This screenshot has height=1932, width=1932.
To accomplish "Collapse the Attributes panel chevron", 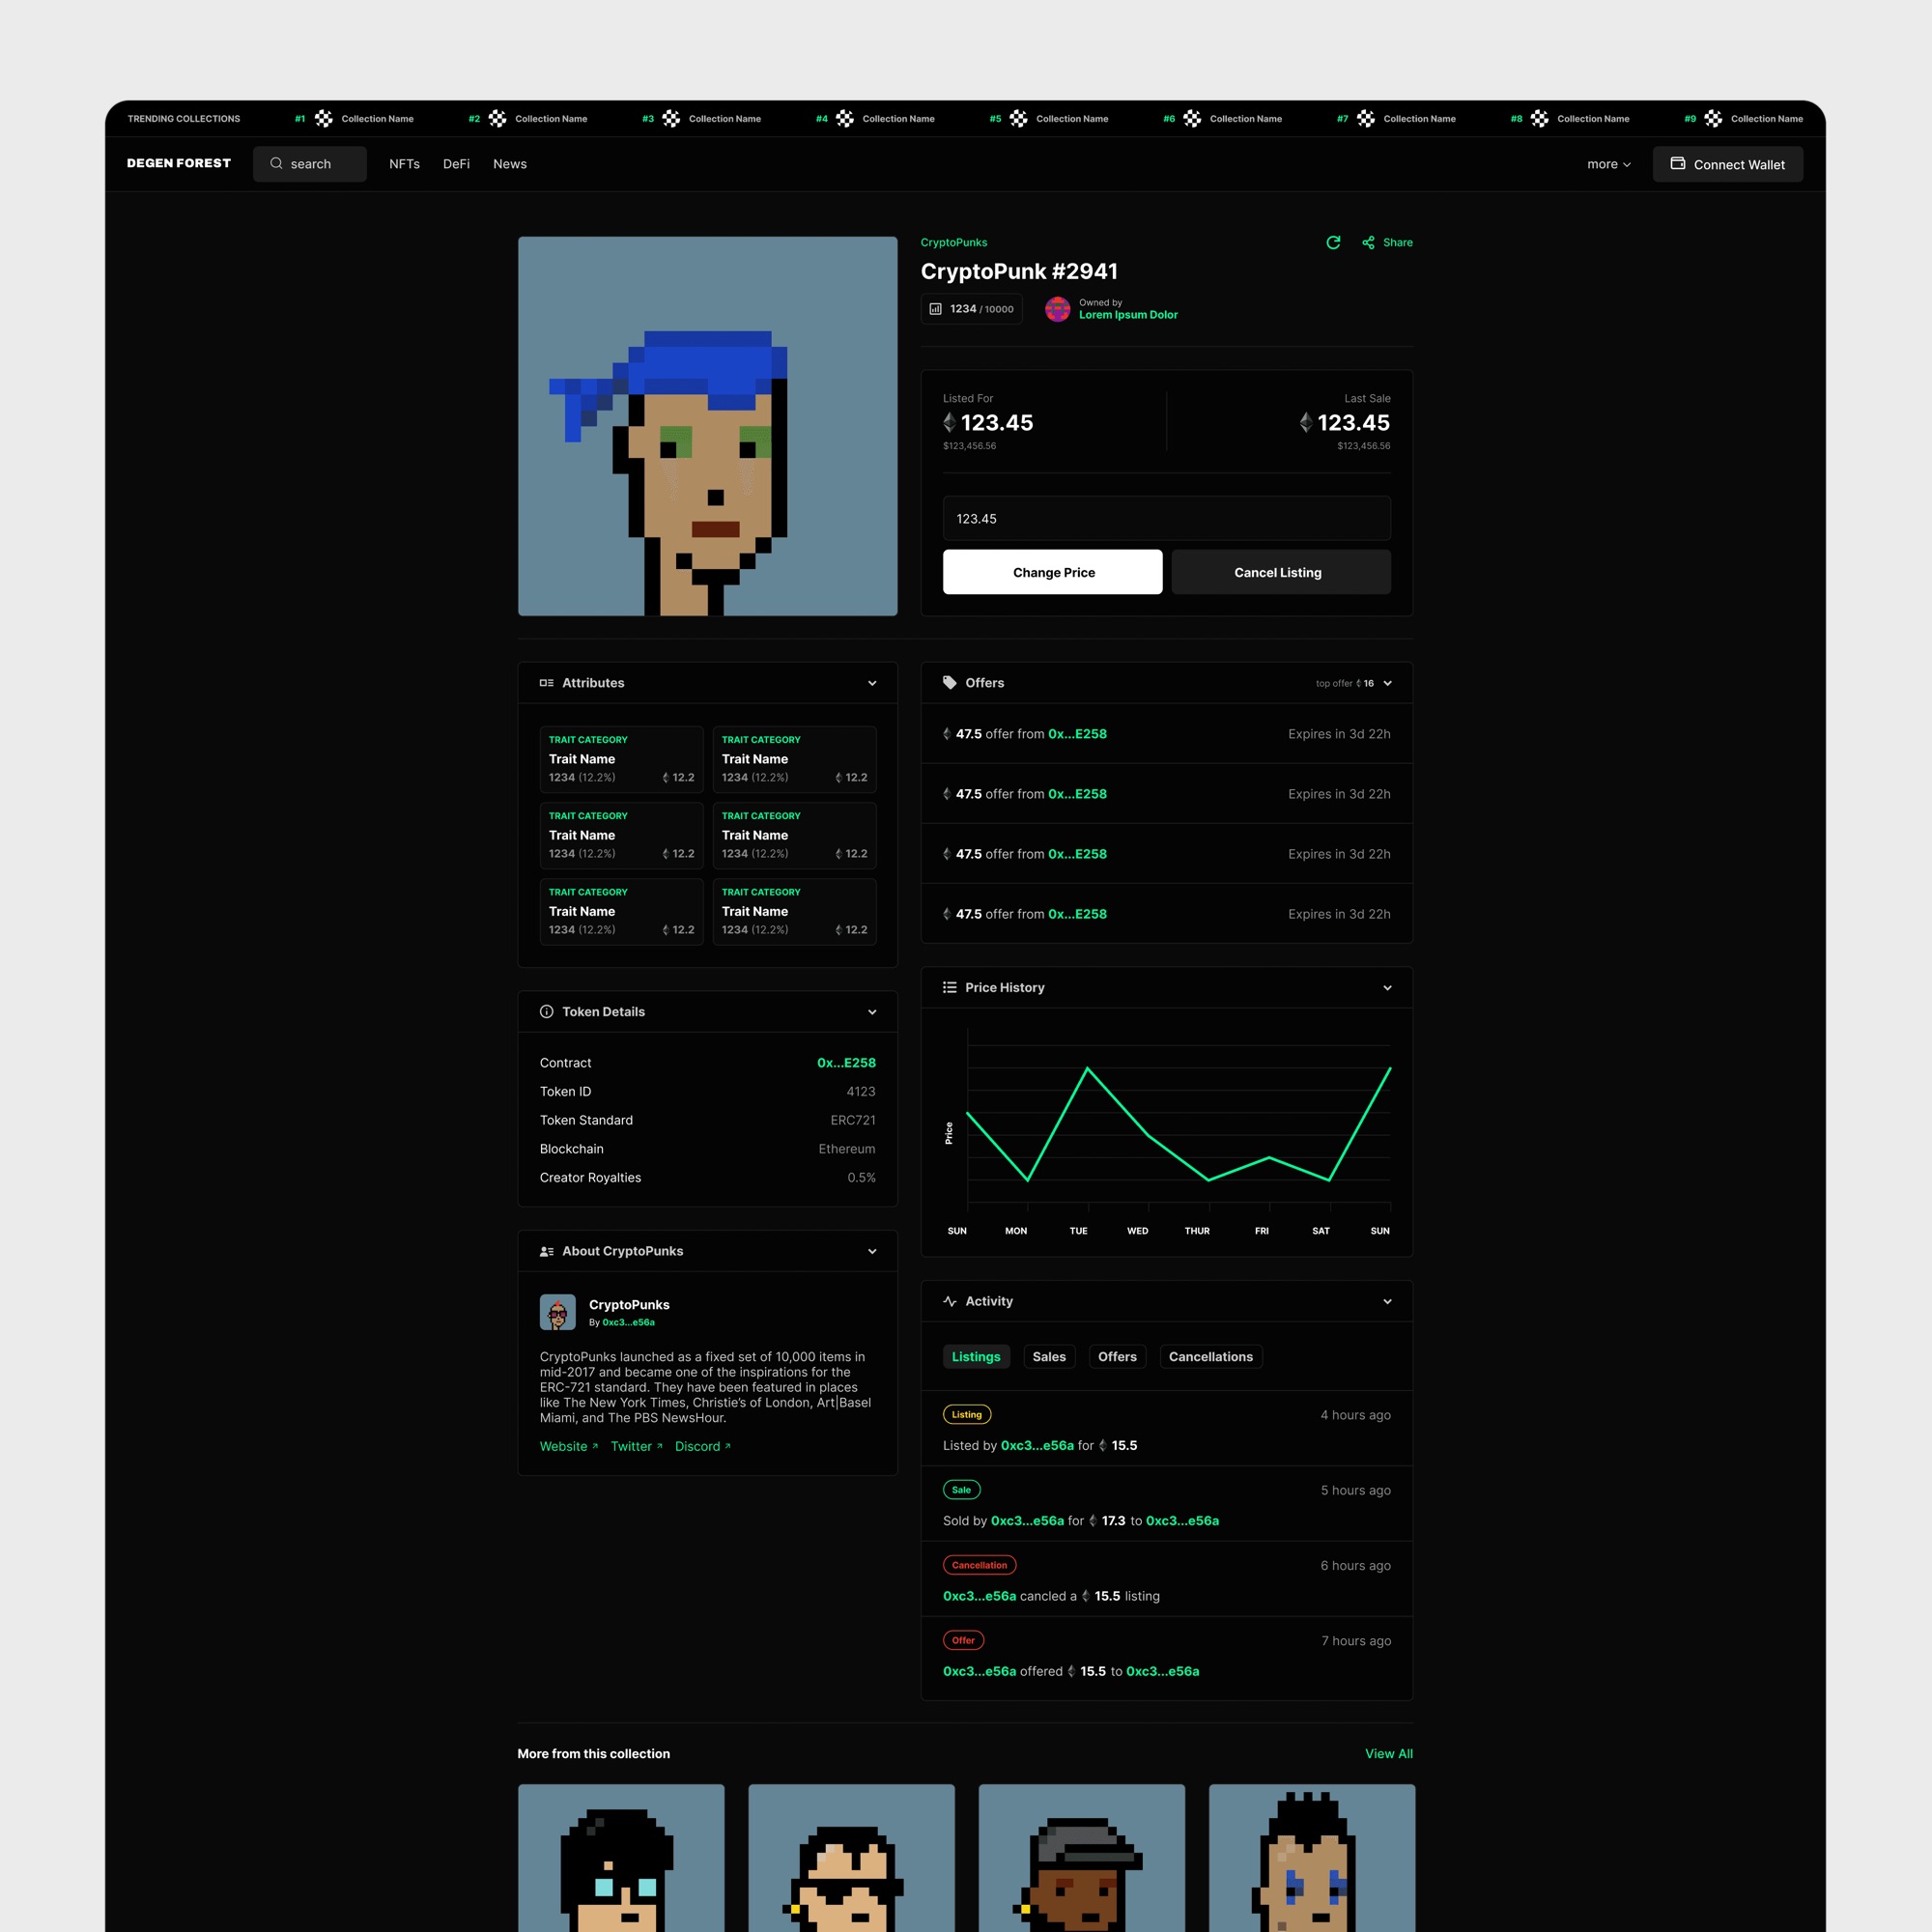I will (872, 683).
